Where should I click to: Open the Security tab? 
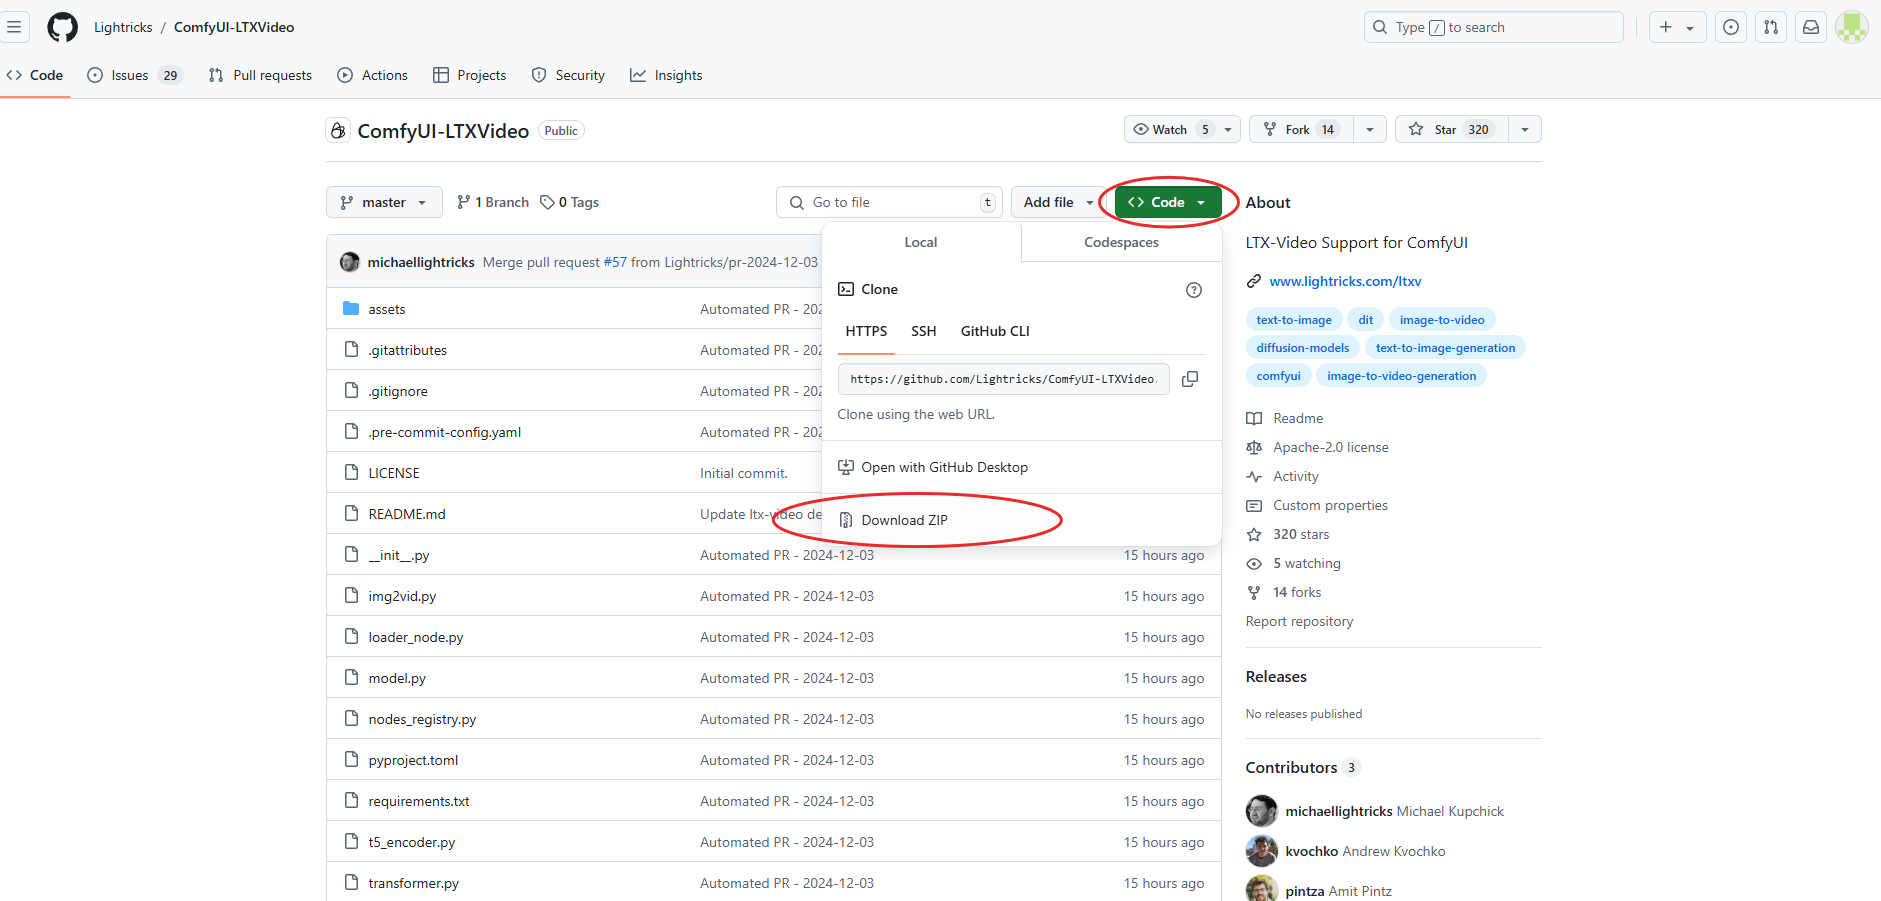pos(568,75)
